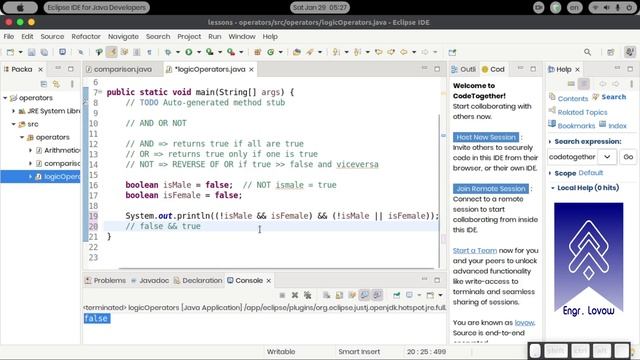Toggle Scroll Lock in console toolbar
The image size is (640, 360).
click(x=339, y=295)
